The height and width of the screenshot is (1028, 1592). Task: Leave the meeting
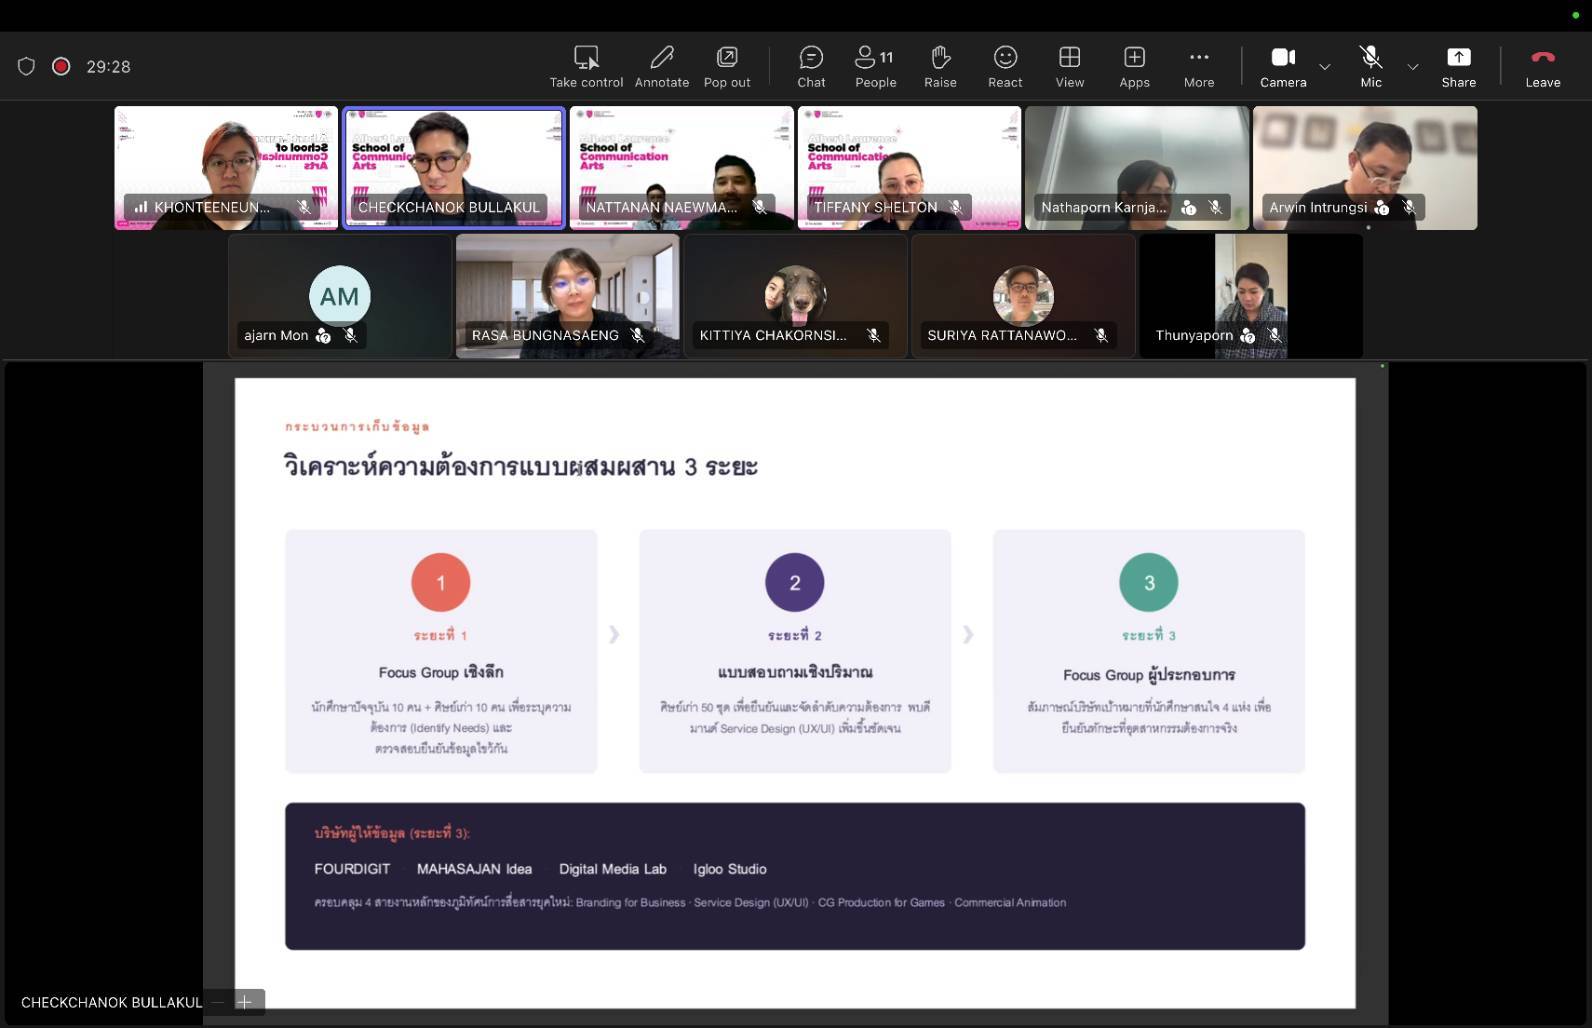[1543, 66]
